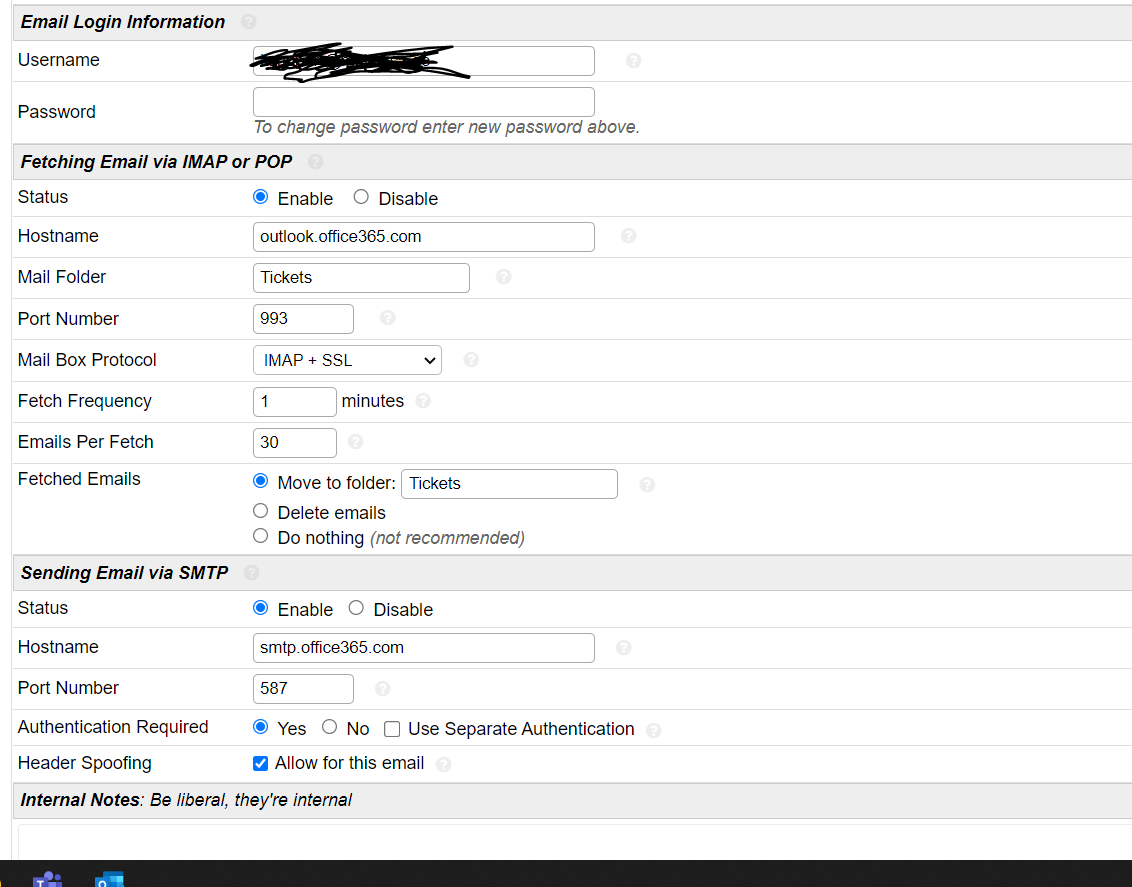1132x887 pixels.
Task: Open Outlook from the taskbar
Action: 108,878
